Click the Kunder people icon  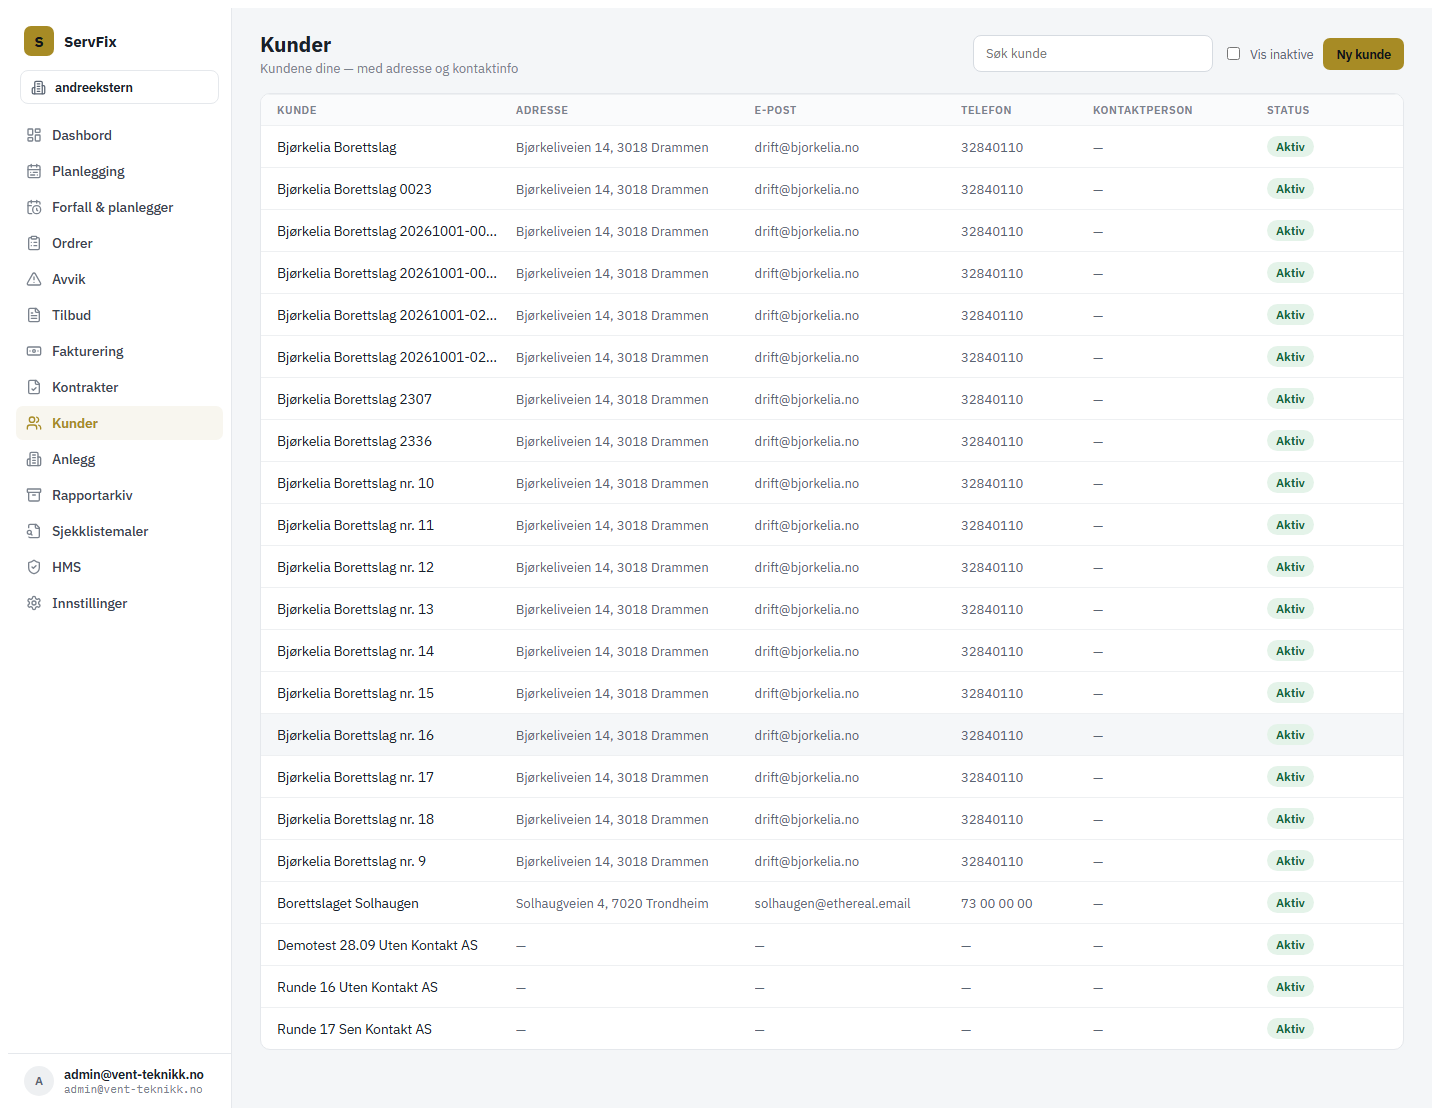34,423
